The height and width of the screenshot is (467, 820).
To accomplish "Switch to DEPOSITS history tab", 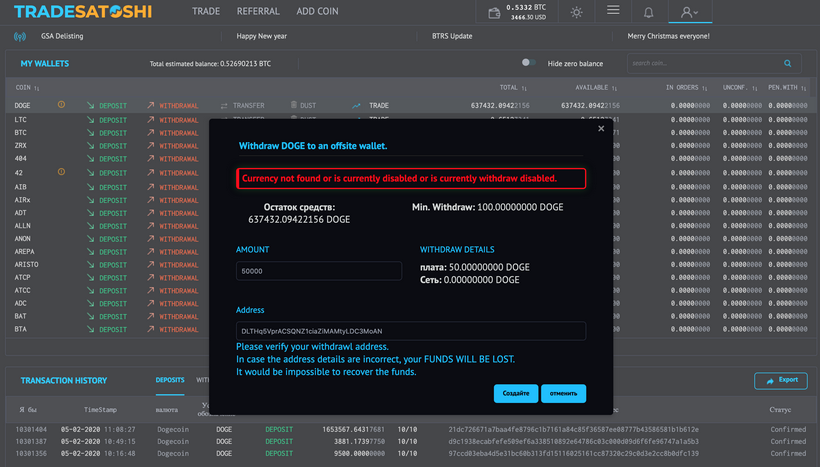I will tap(170, 380).
